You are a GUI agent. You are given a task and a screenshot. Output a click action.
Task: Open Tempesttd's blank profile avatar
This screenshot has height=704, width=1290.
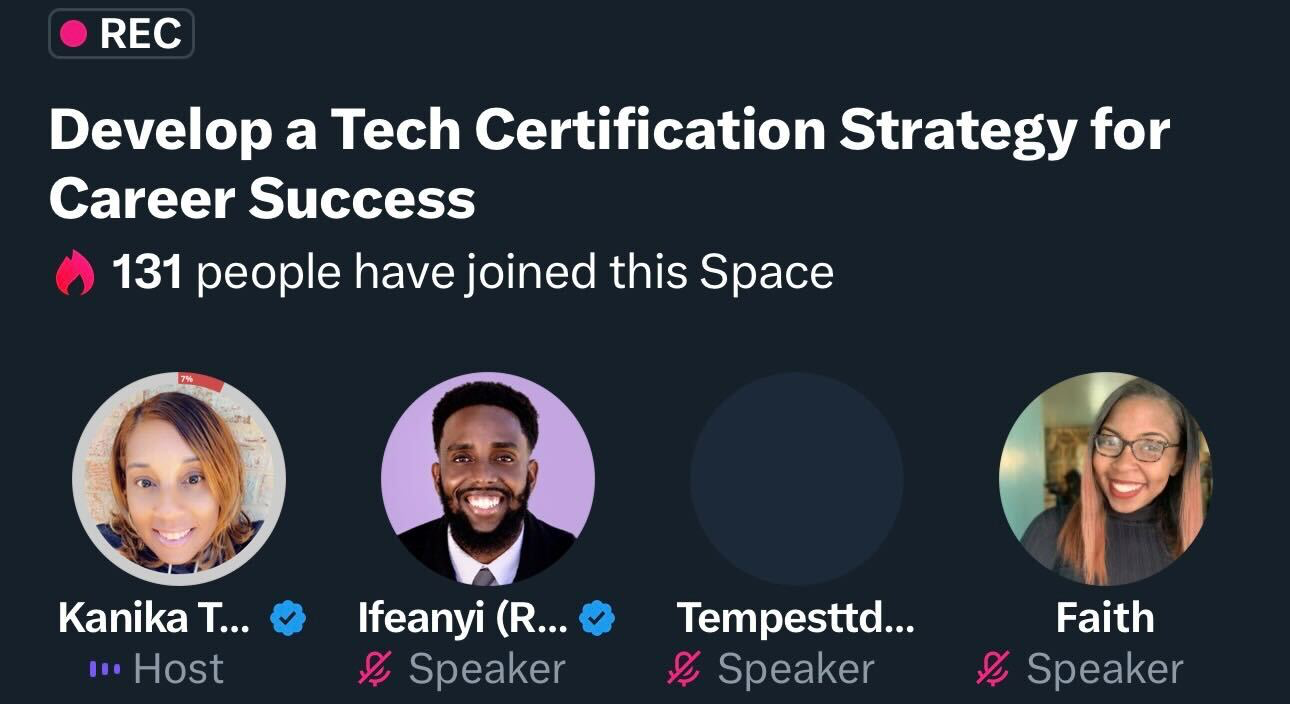pyautogui.click(x=796, y=478)
